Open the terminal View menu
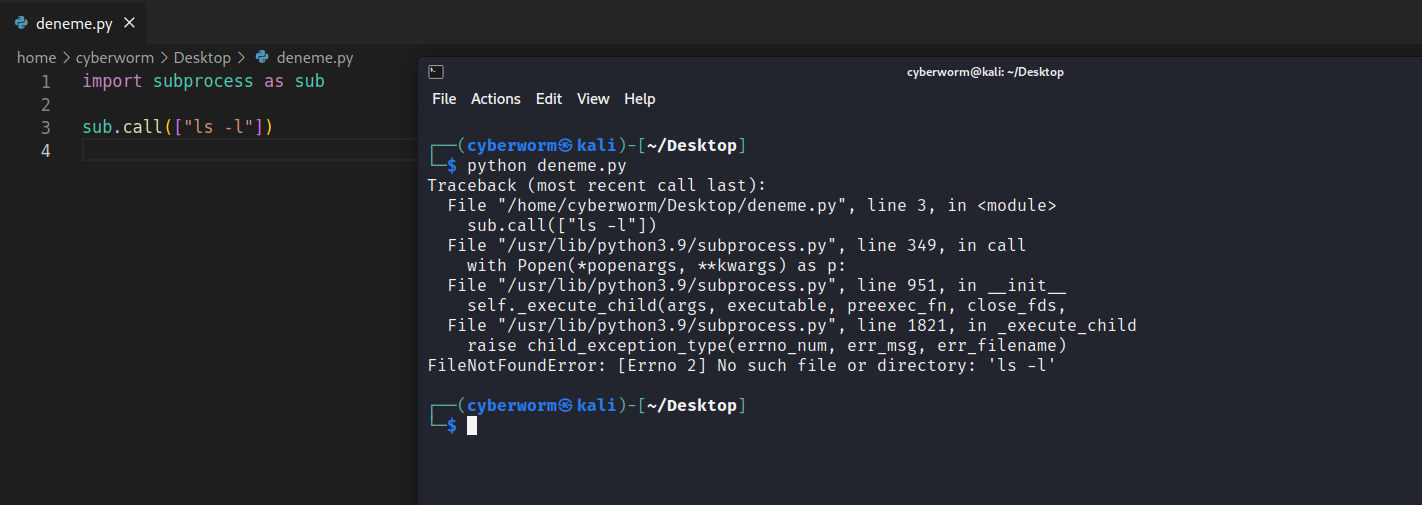The height and width of the screenshot is (505, 1422). [593, 99]
